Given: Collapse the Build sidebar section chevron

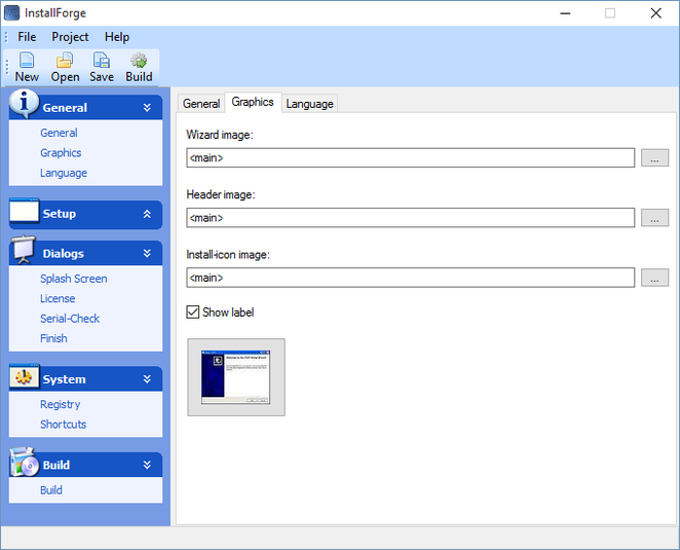Looking at the screenshot, I should click(147, 465).
